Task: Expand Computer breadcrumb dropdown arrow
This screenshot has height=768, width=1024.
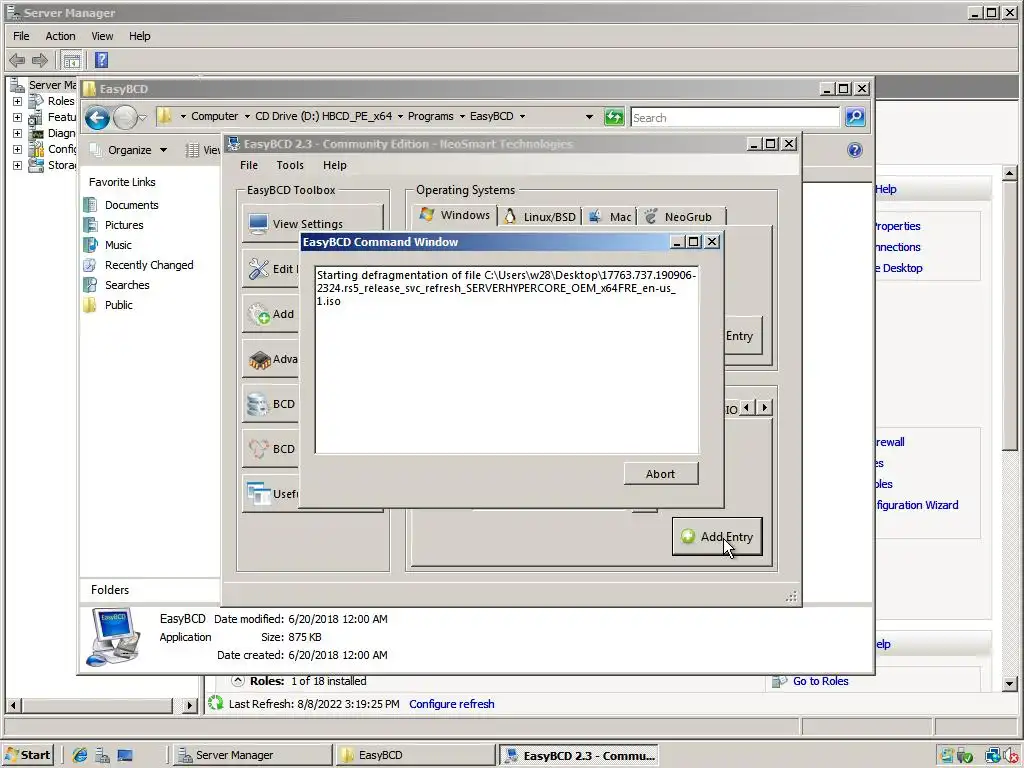Action: (x=248, y=117)
